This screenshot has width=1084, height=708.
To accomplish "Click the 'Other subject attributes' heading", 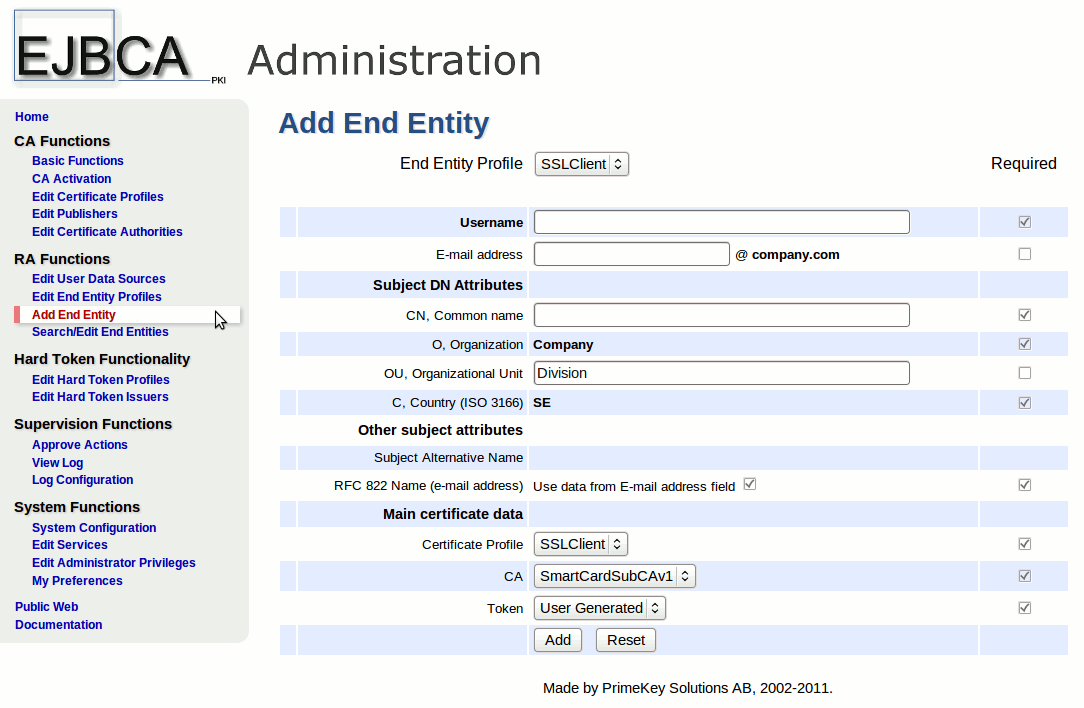I will pyautogui.click(x=440, y=430).
